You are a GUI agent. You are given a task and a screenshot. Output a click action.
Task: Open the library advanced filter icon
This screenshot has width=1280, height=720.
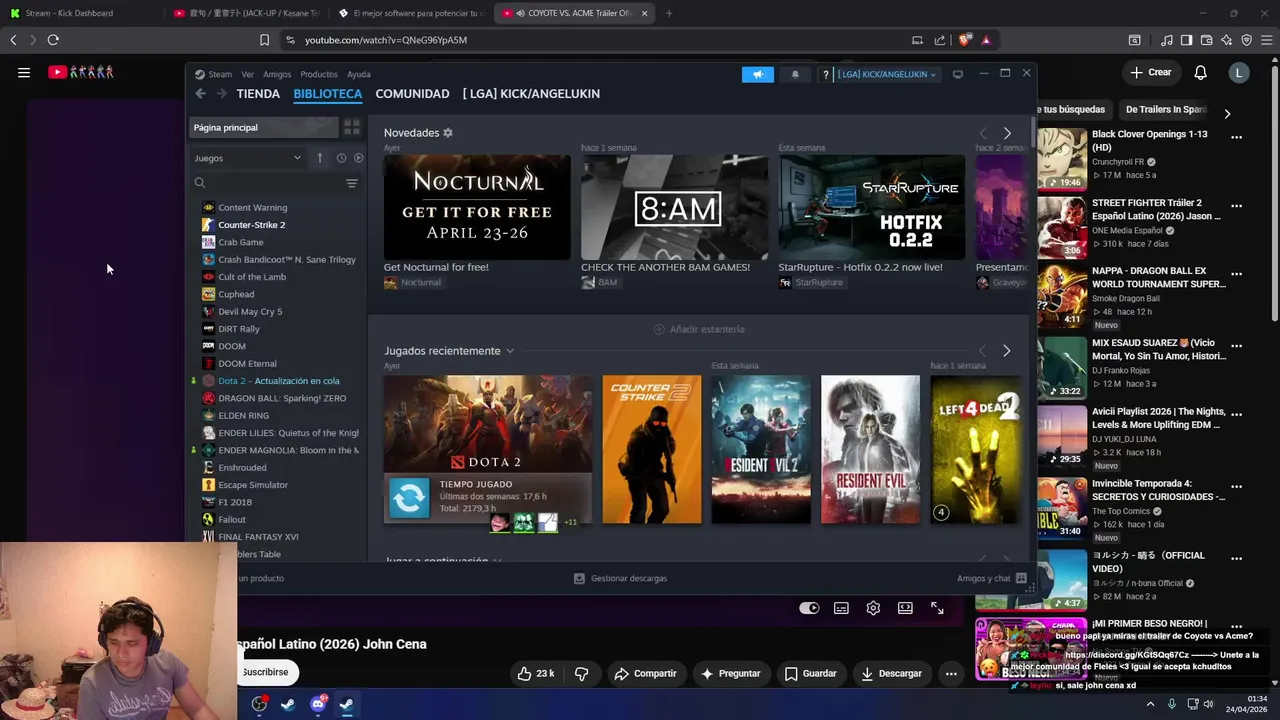tap(351, 183)
